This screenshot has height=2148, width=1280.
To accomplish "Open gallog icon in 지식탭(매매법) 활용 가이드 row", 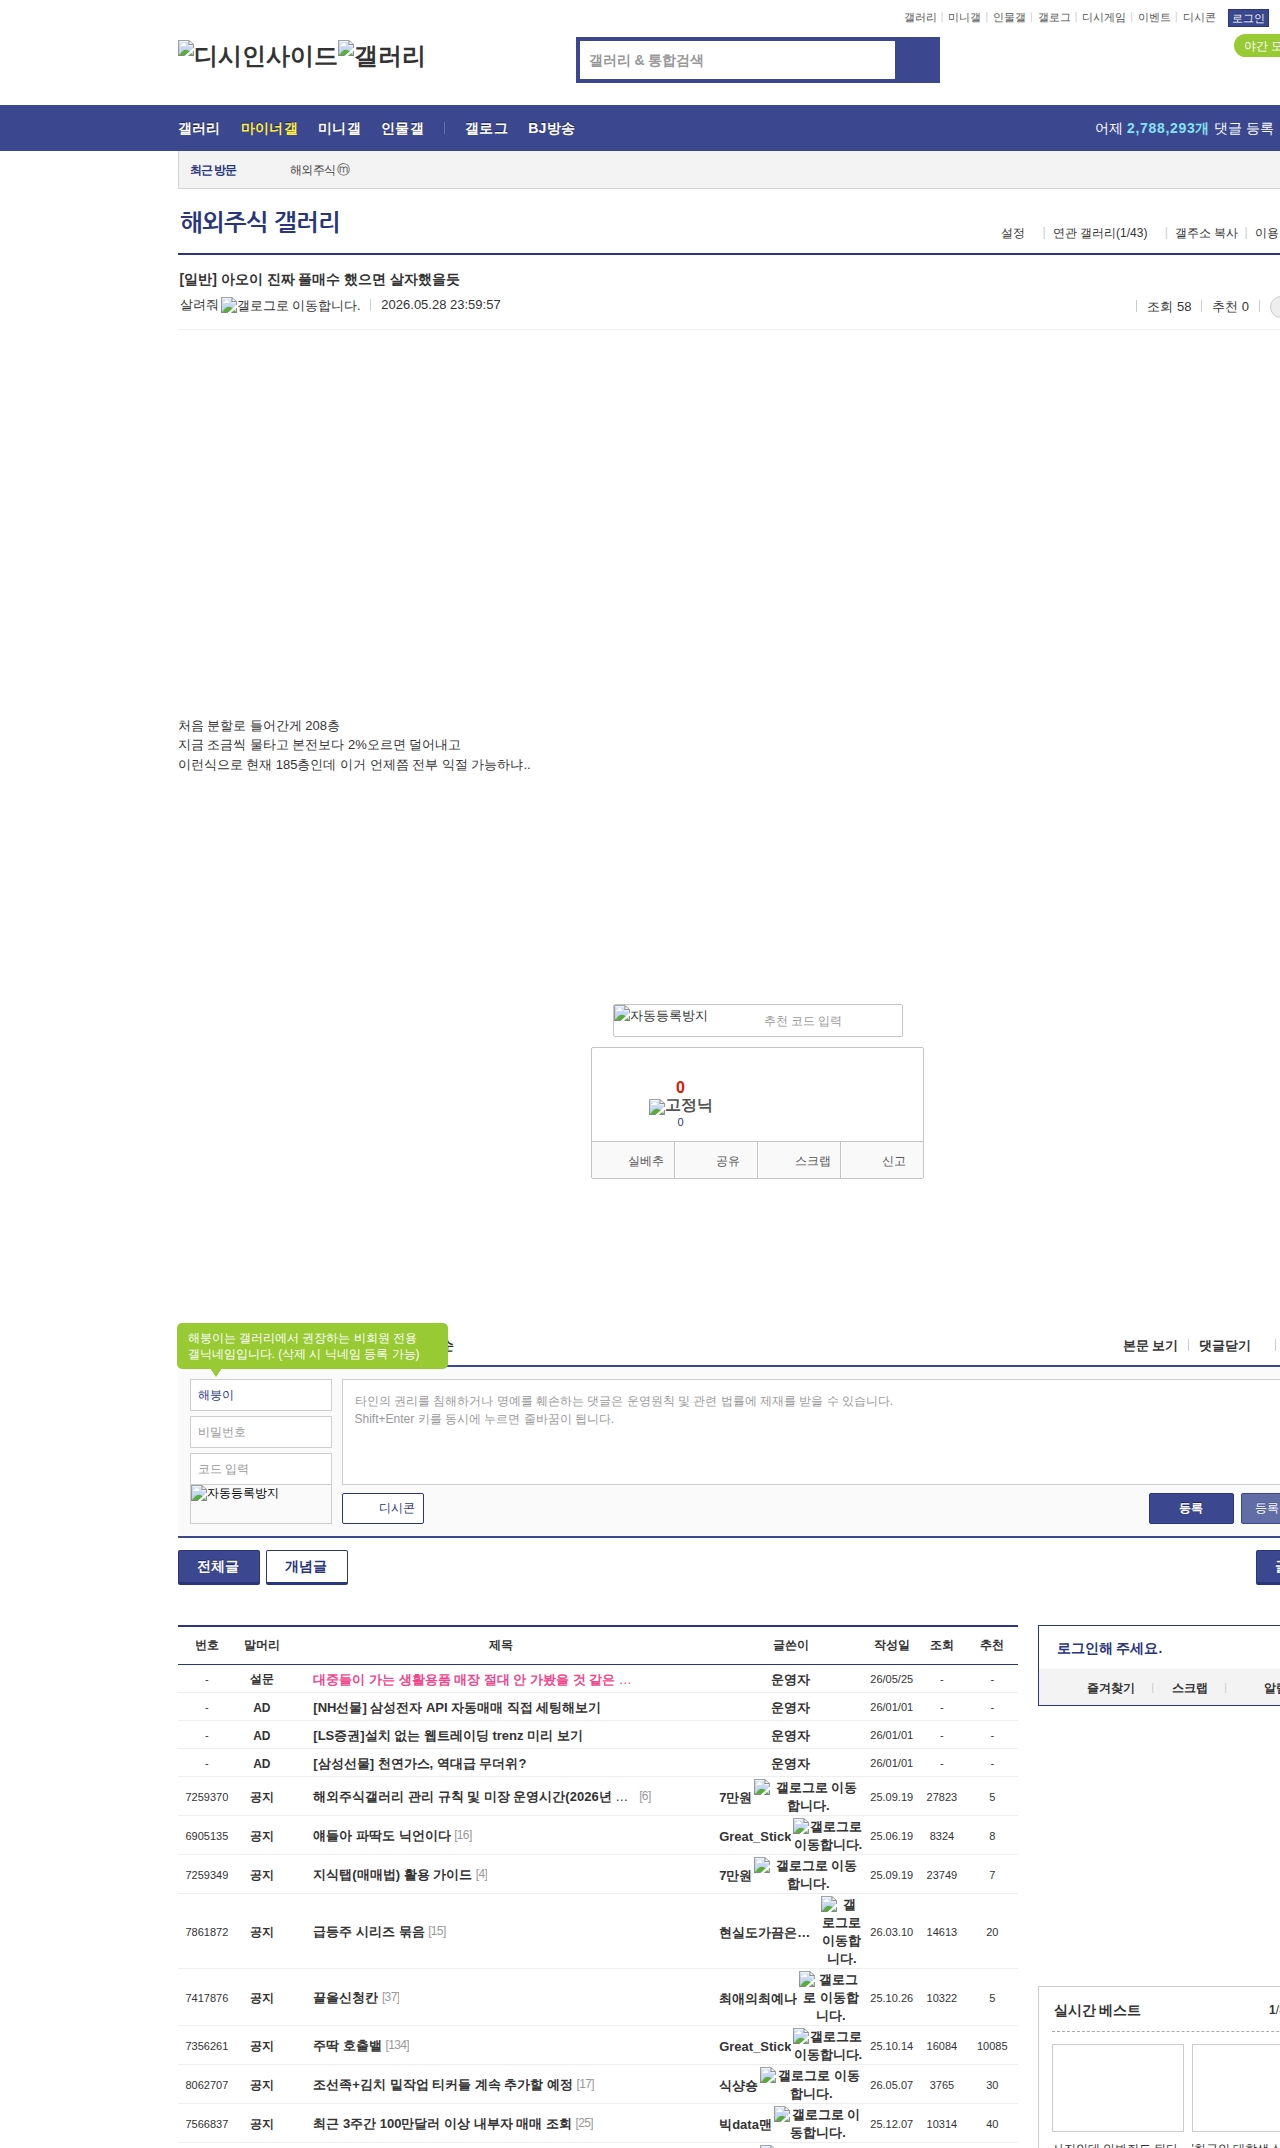I will coord(807,1874).
